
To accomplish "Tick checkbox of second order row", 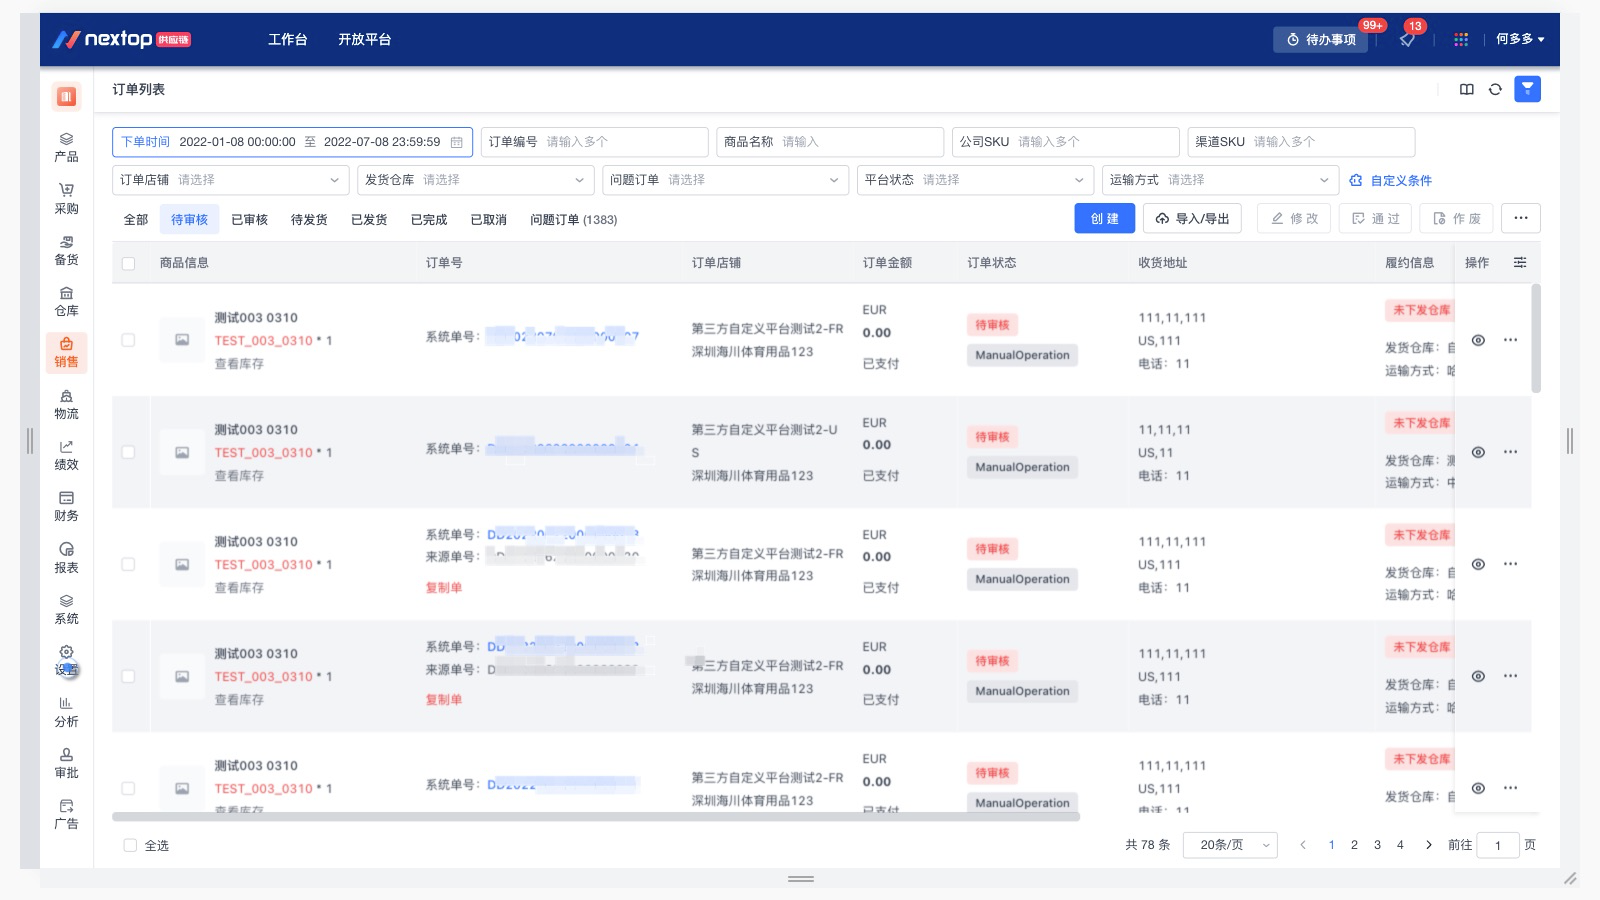I will coord(128,452).
